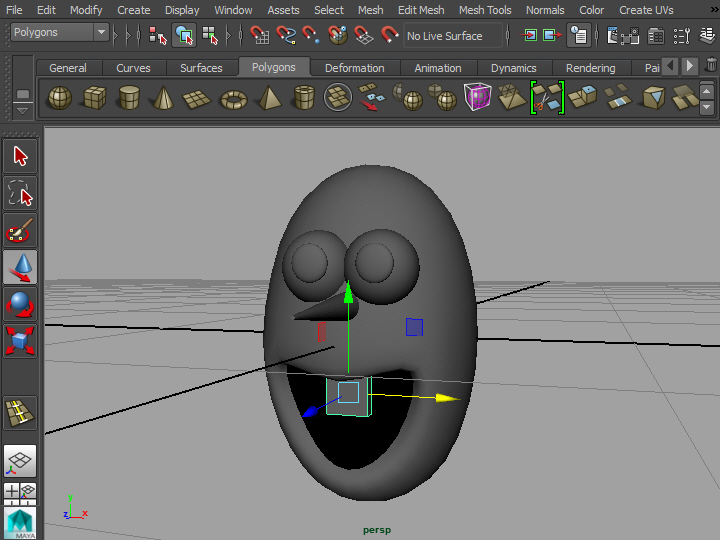Expand the collapsed status line section after the Polygons dropdown
Image resolution: width=720 pixels, height=540 pixels.
tap(117, 35)
